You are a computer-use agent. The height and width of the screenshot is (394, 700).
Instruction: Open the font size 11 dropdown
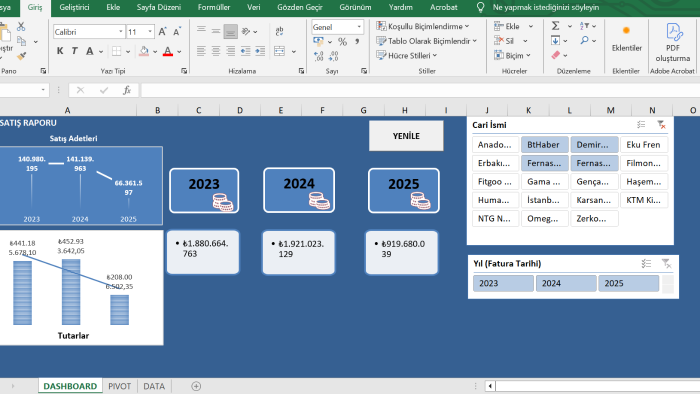150,32
